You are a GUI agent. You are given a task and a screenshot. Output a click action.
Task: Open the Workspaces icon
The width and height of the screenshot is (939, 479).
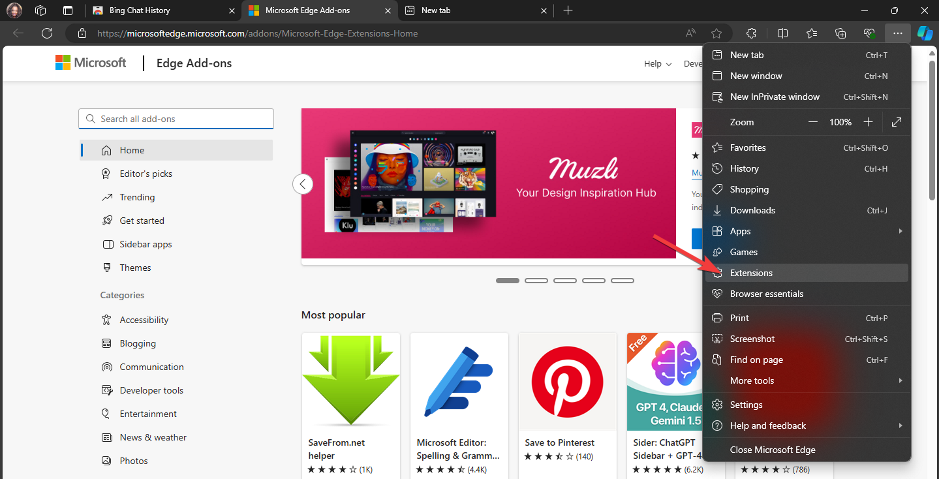tap(41, 10)
